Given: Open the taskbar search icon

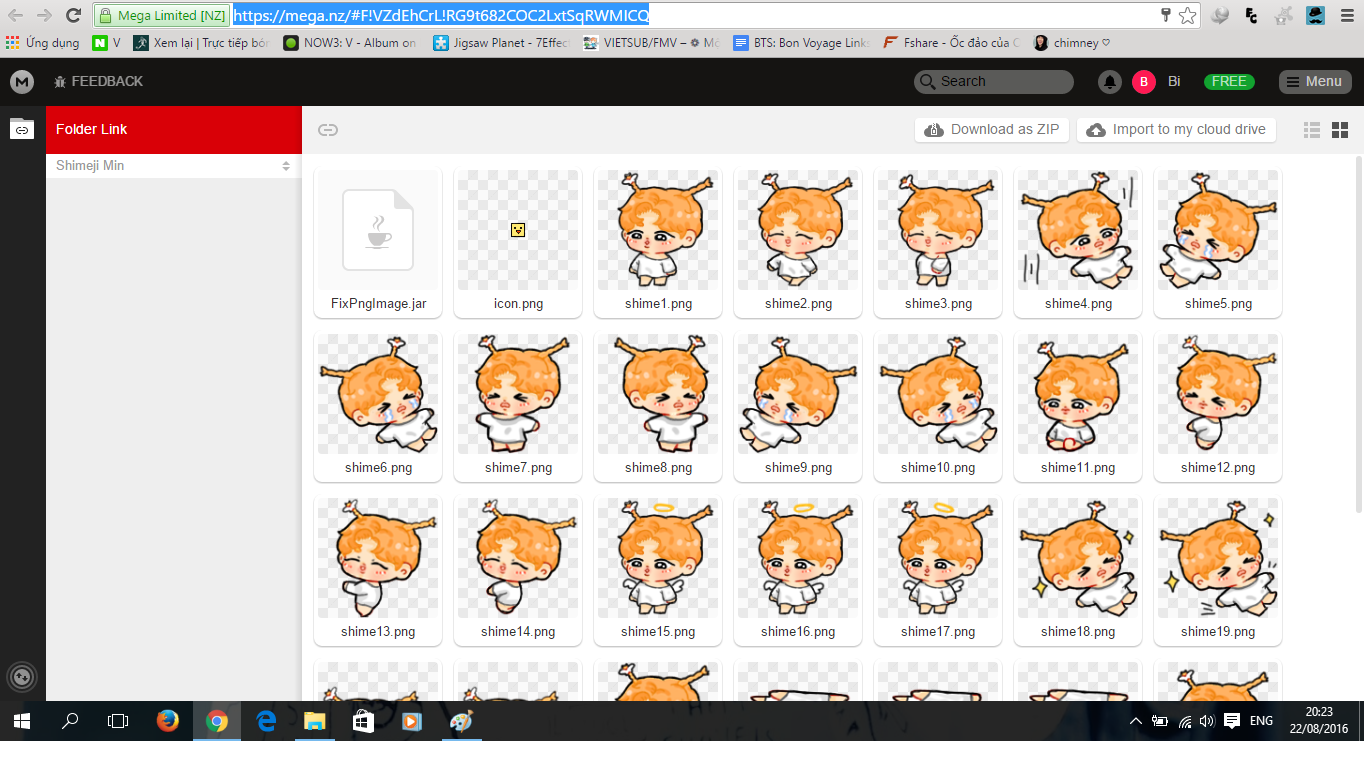Looking at the screenshot, I should click(70, 721).
